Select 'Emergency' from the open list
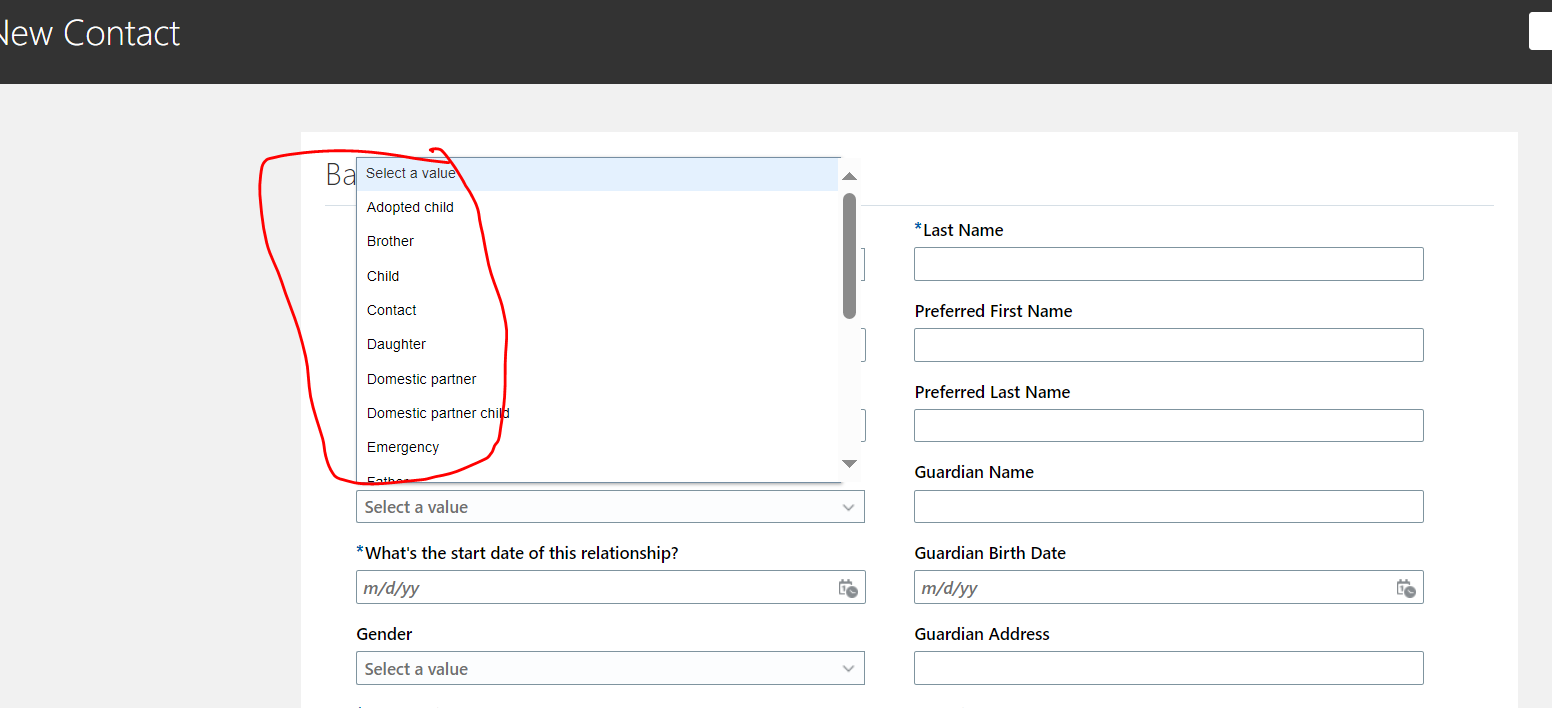The width and height of the screenshot is (1552, 708). (403, 447)
